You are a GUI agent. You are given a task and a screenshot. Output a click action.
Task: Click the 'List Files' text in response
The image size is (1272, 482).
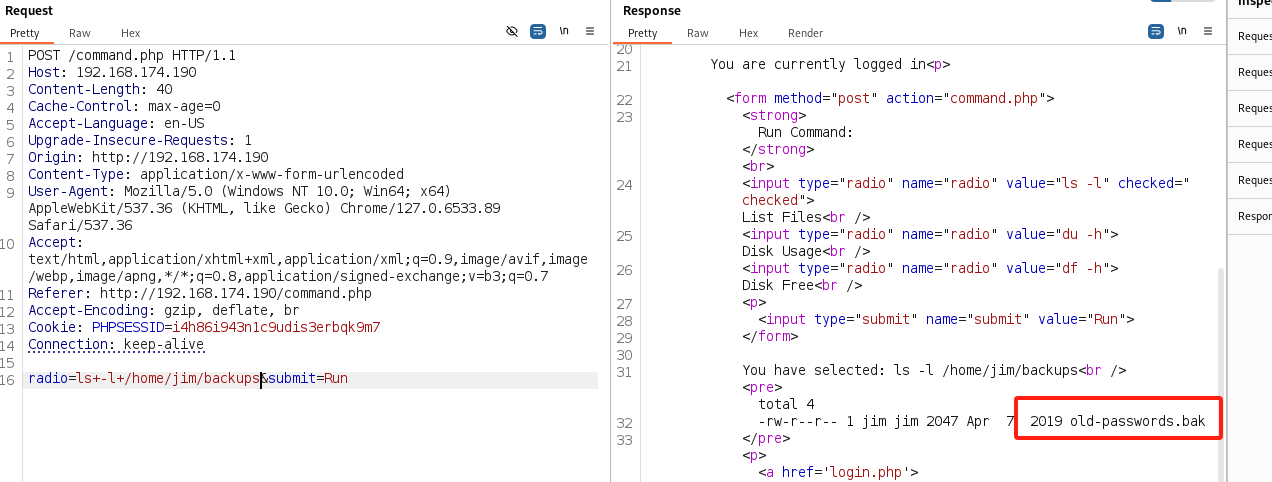click(782, 217)
